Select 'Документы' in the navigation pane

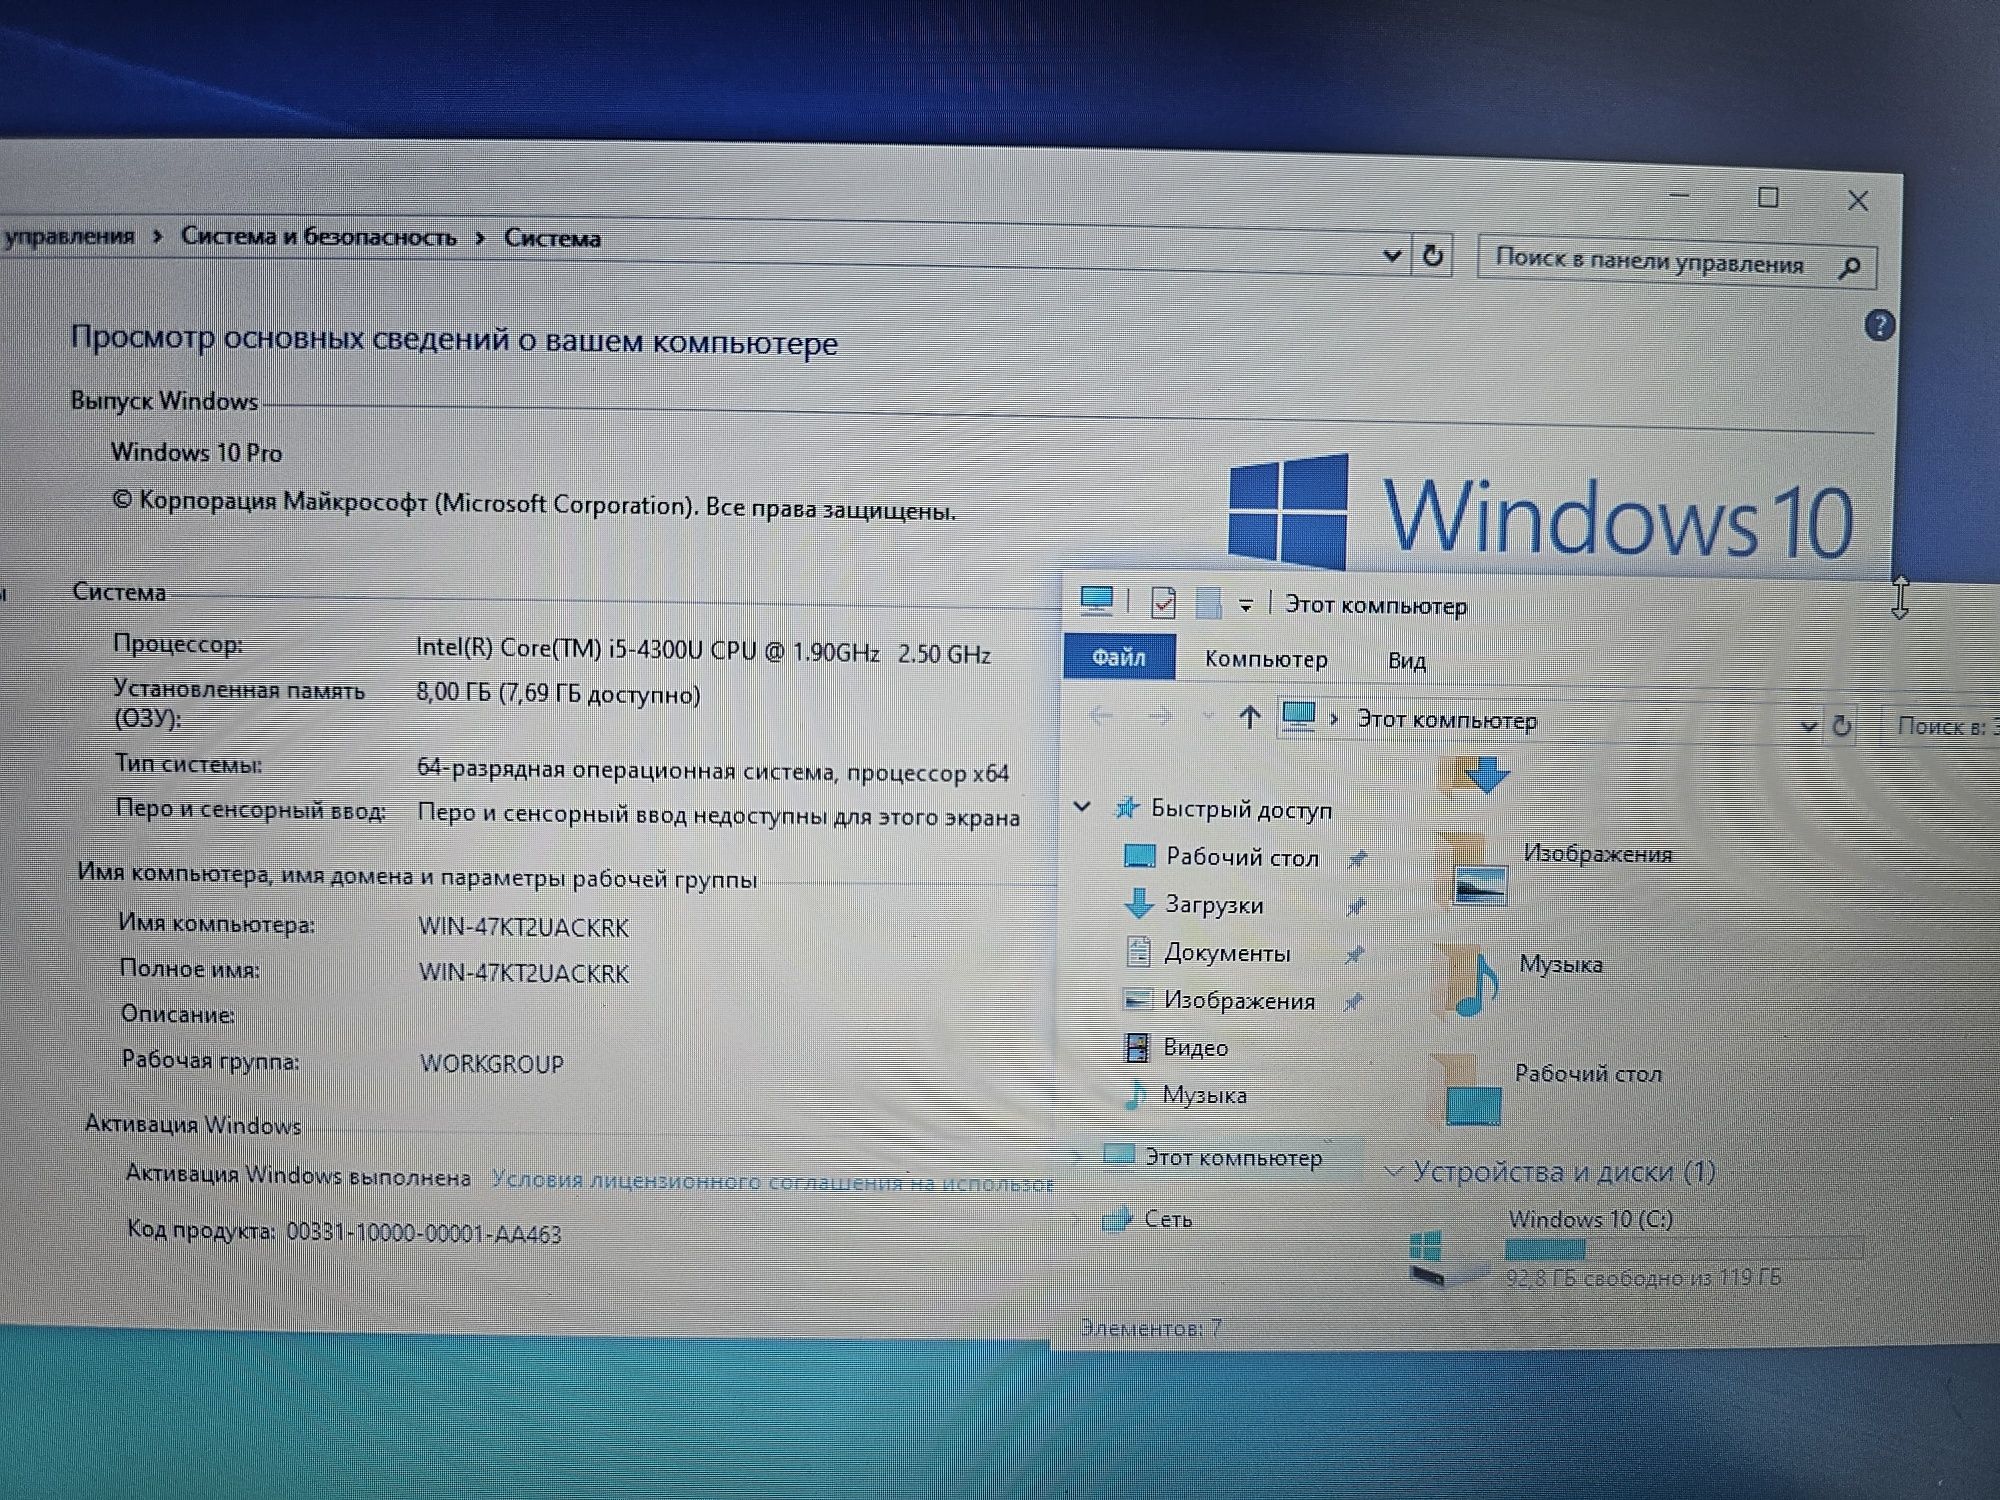1227,953
